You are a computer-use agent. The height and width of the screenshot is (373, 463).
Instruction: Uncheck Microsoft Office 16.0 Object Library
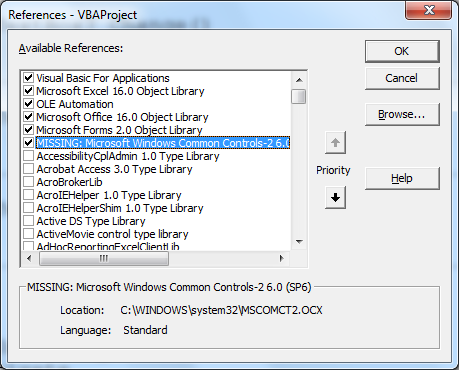29,117
